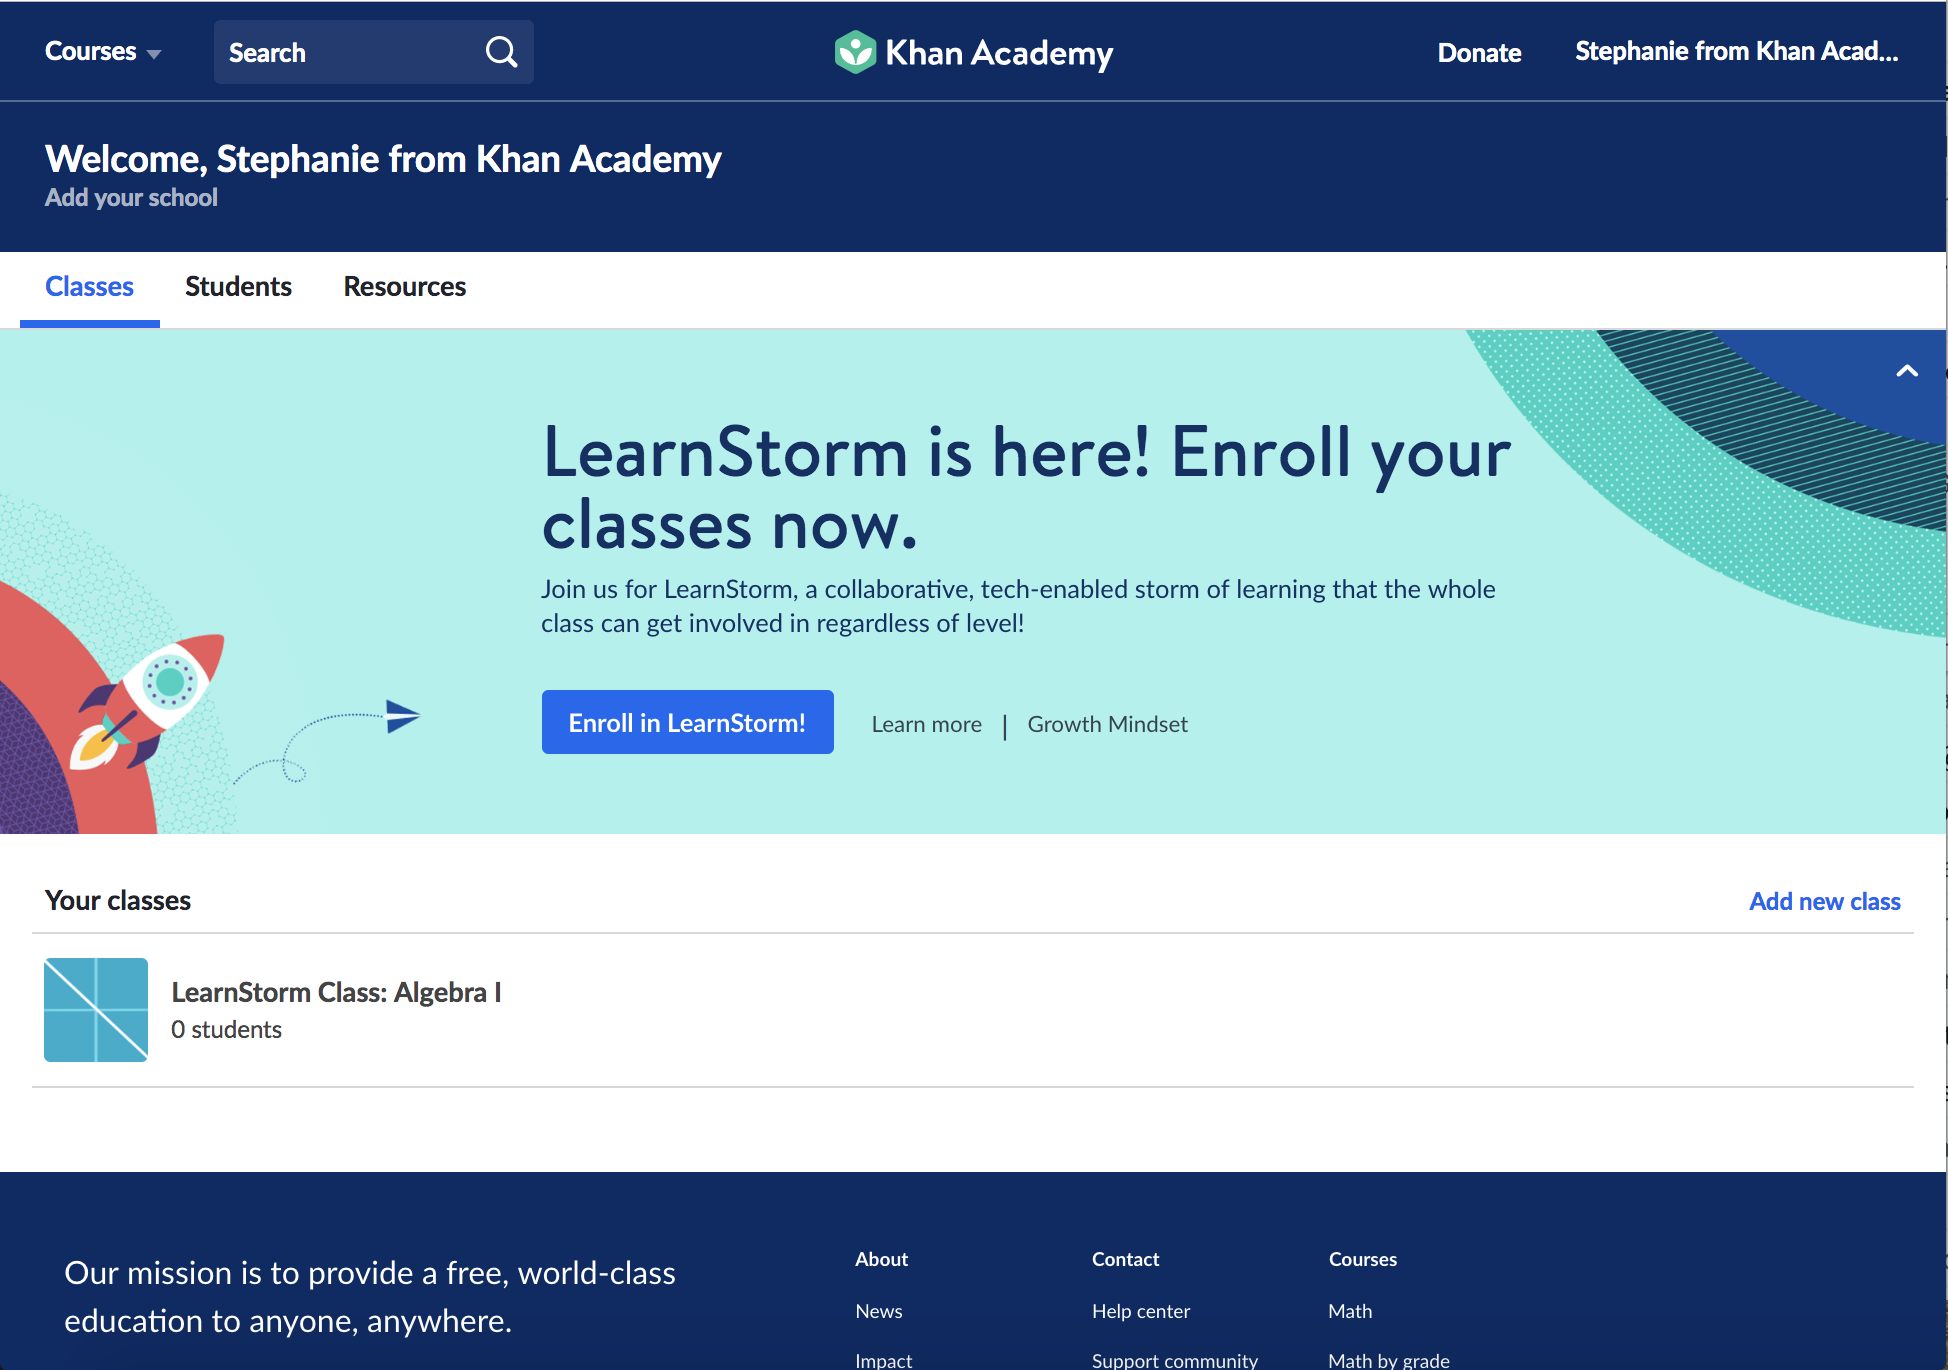Image resolution: width=1948 pixels, height=1370 pixels.
Task: Select the Classes tab
Action: [89, 287]
